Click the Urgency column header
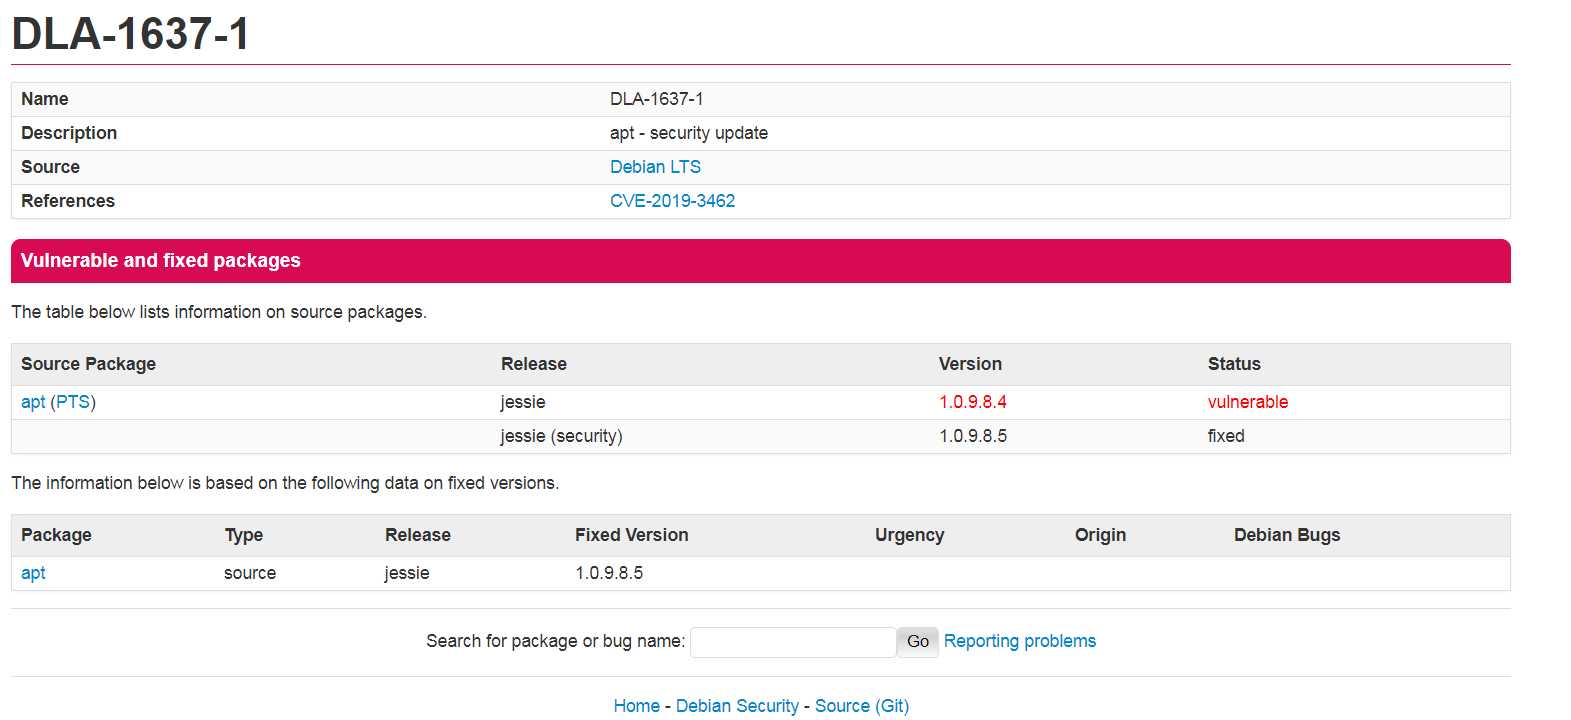The height and width of the screenshot is (720, 1571). (x=909, y=535)
